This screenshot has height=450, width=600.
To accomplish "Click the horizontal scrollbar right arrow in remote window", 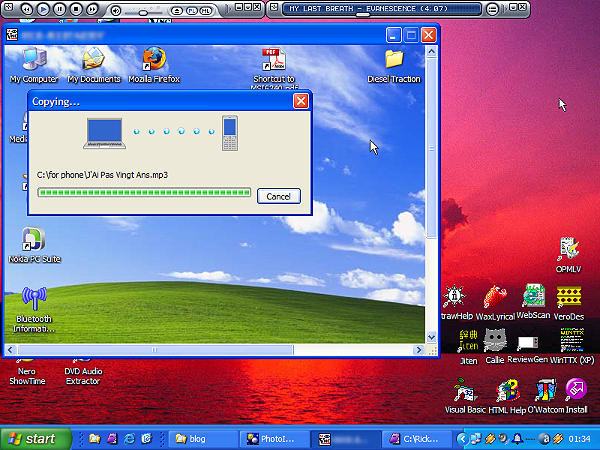I will tap(419, 350).
